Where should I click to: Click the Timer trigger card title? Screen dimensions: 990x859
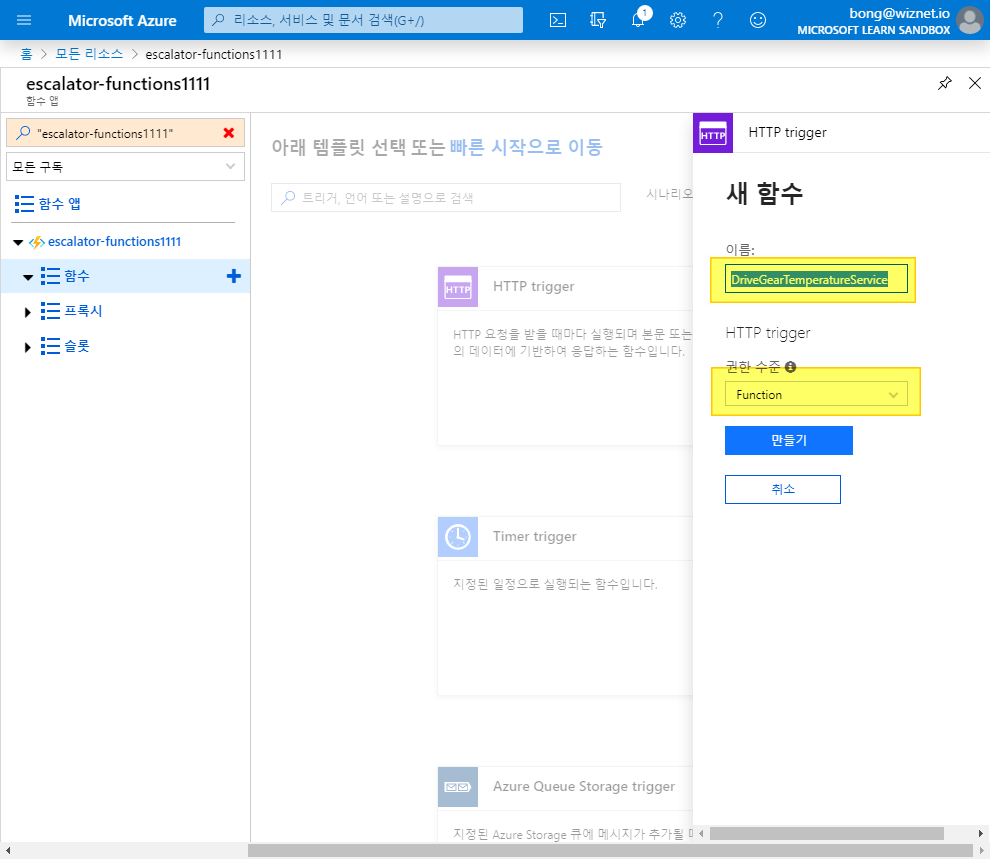535,536
